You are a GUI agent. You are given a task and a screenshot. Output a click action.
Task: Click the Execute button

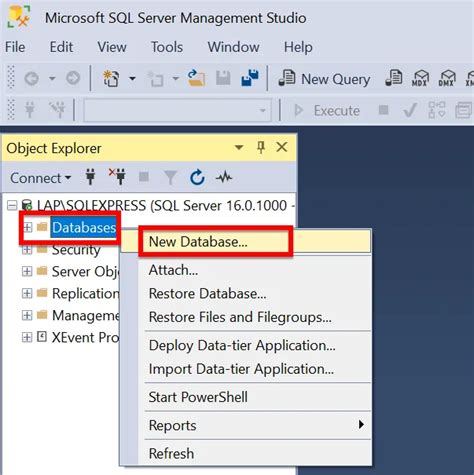pyautogui.click(x=327, y=110)
